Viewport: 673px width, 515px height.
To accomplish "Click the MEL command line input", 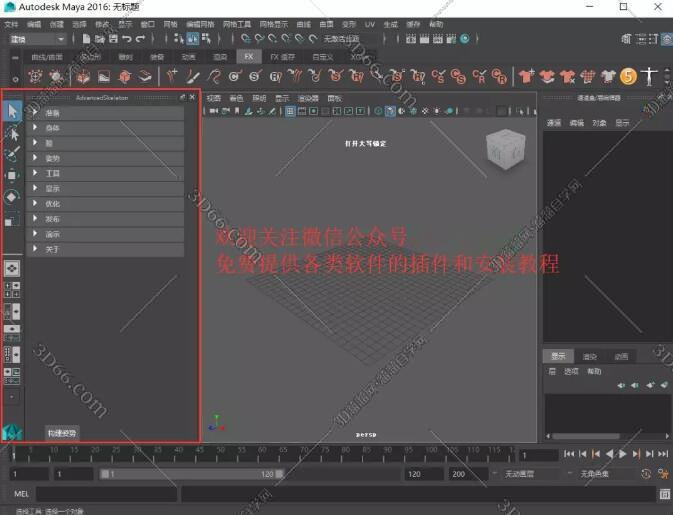I will click(x=106, y=494).
